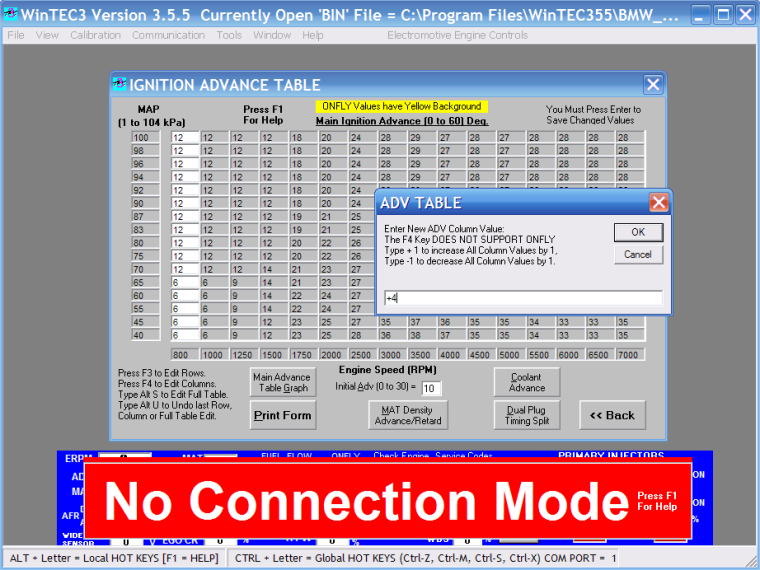Click the Print Form button
The height and width of the screenshot is (570, 760).
click(283, 415)
